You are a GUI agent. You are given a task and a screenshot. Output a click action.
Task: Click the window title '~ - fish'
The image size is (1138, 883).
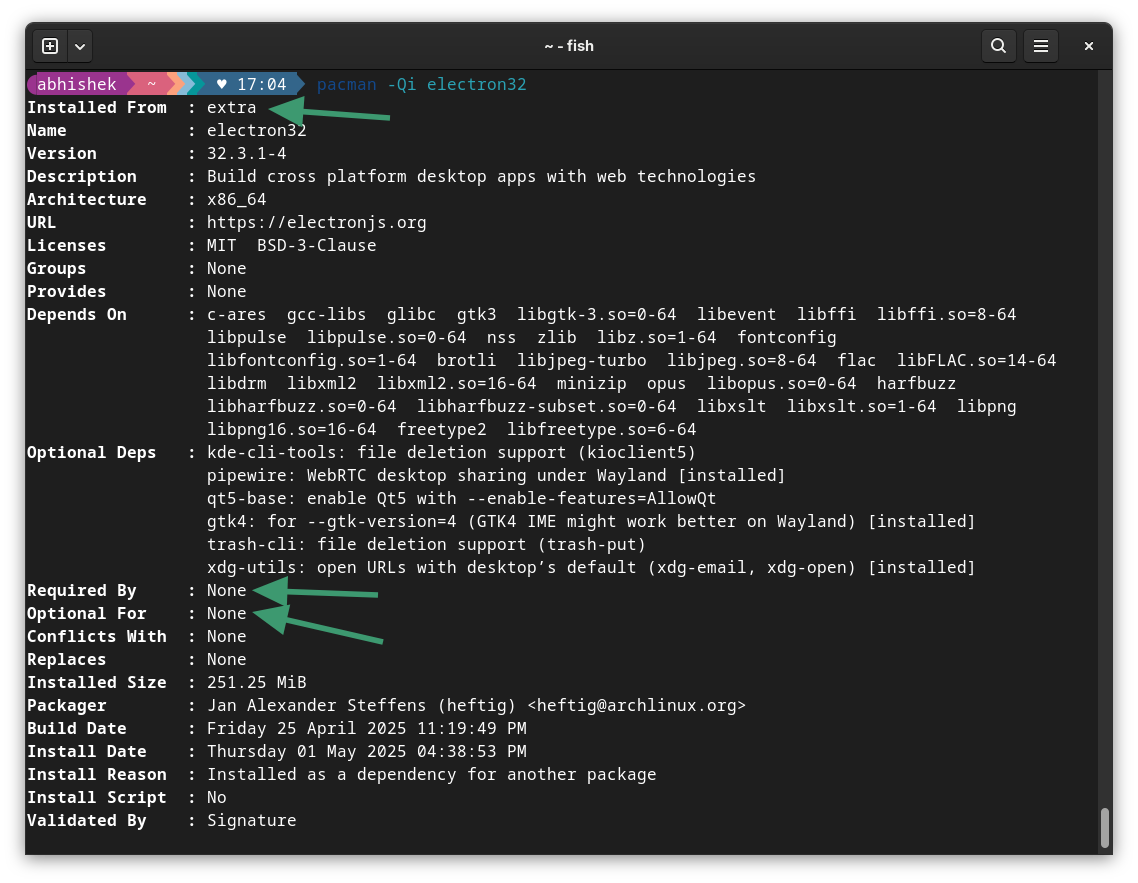pyautogui.click(x=569, y=46)
